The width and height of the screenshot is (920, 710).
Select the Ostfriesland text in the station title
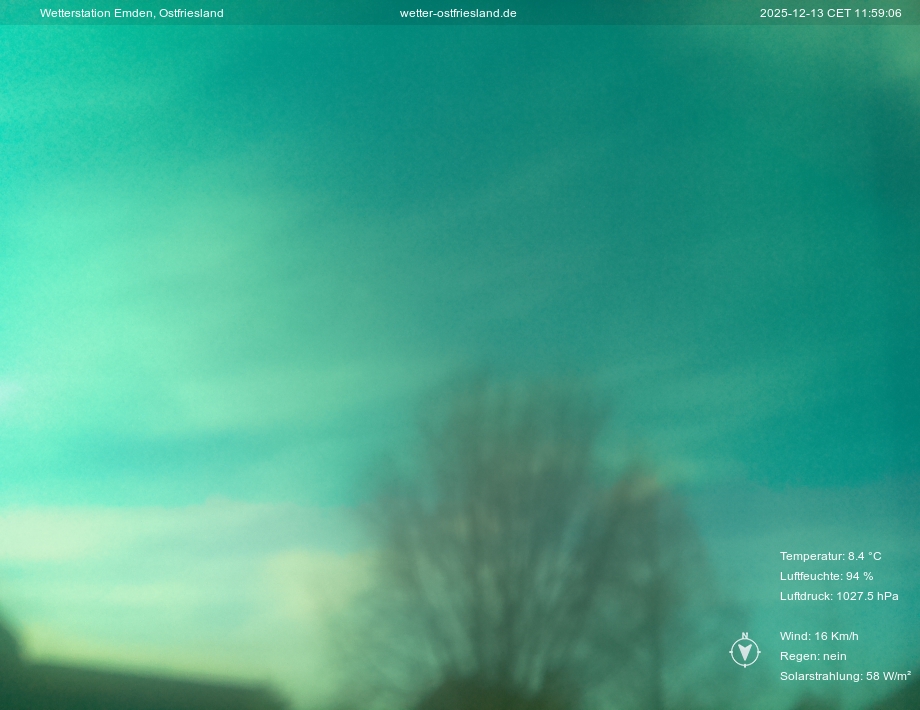191,13
